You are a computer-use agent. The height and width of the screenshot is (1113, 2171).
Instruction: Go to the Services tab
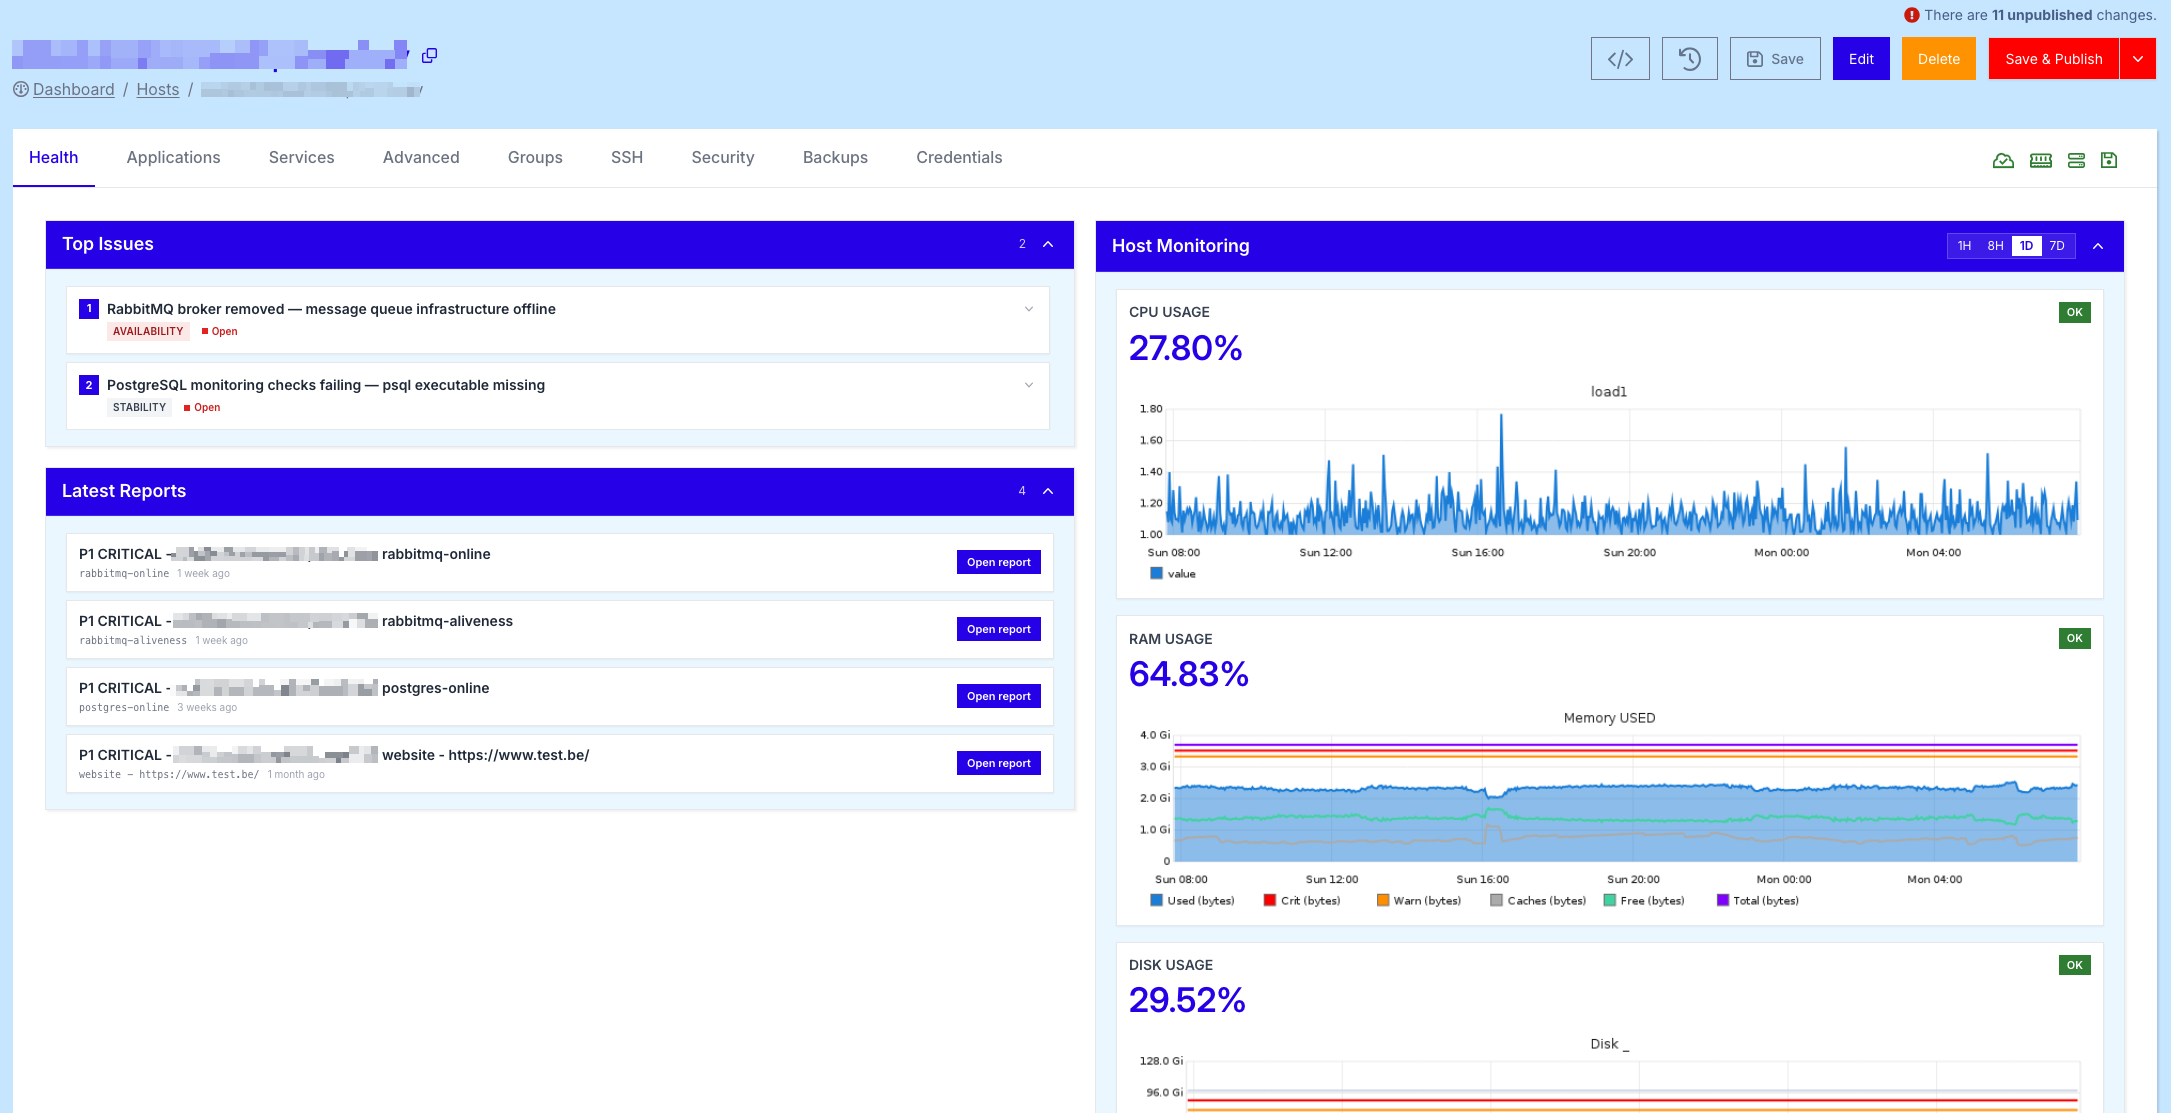(302, 157)
